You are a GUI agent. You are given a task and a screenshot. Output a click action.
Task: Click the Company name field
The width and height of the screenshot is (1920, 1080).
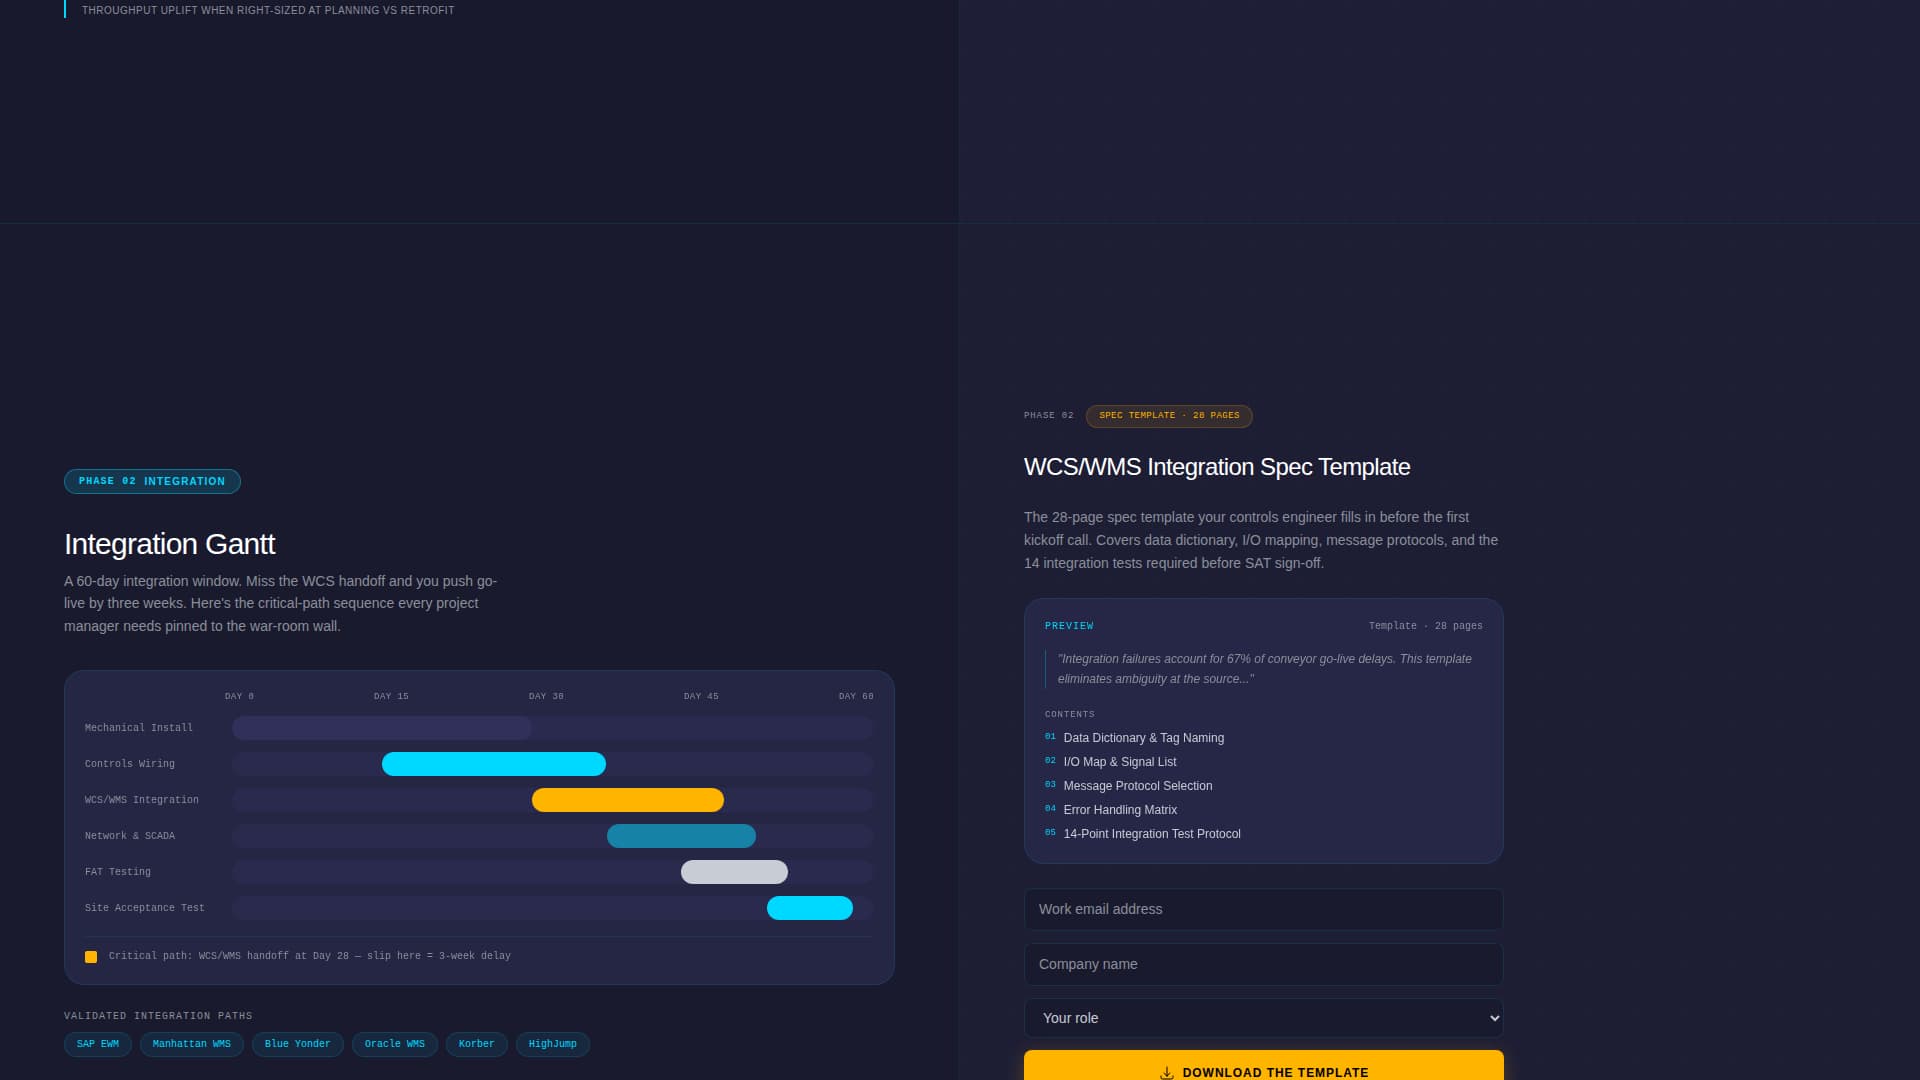(1263, 963)
